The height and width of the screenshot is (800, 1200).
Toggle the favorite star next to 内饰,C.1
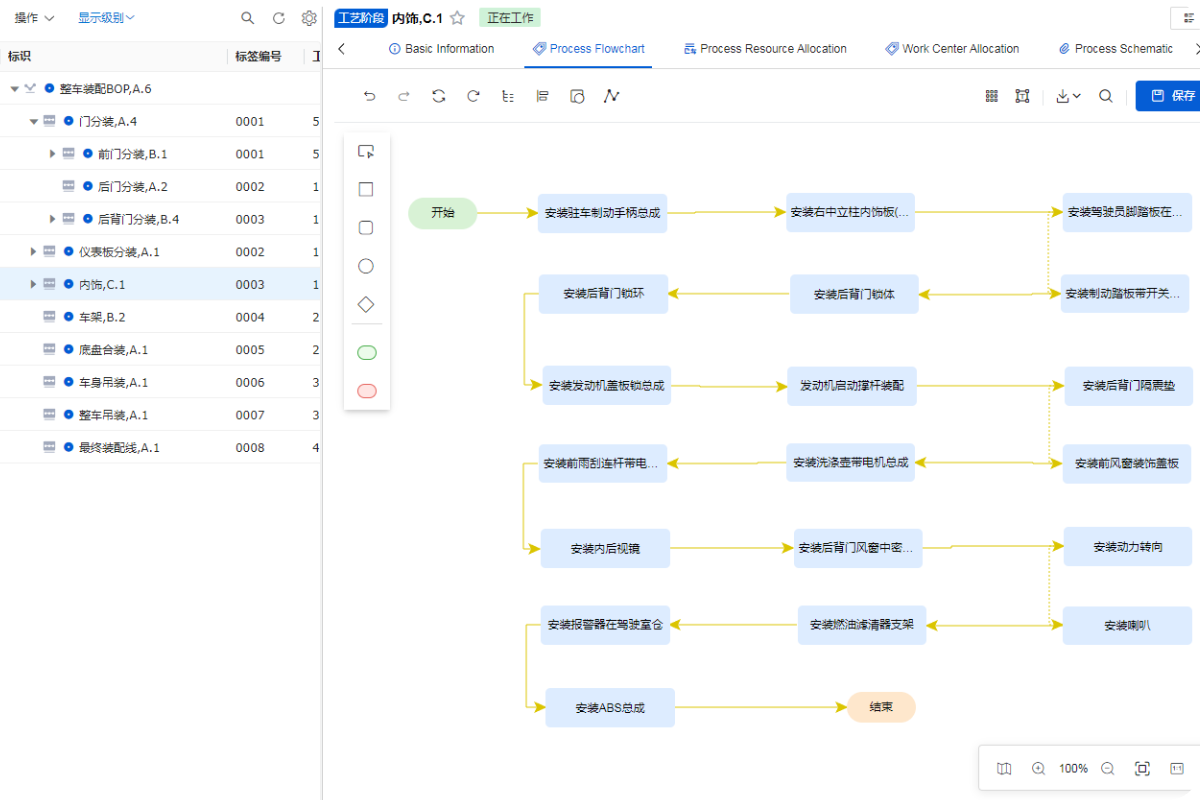(x=457, y=18)
